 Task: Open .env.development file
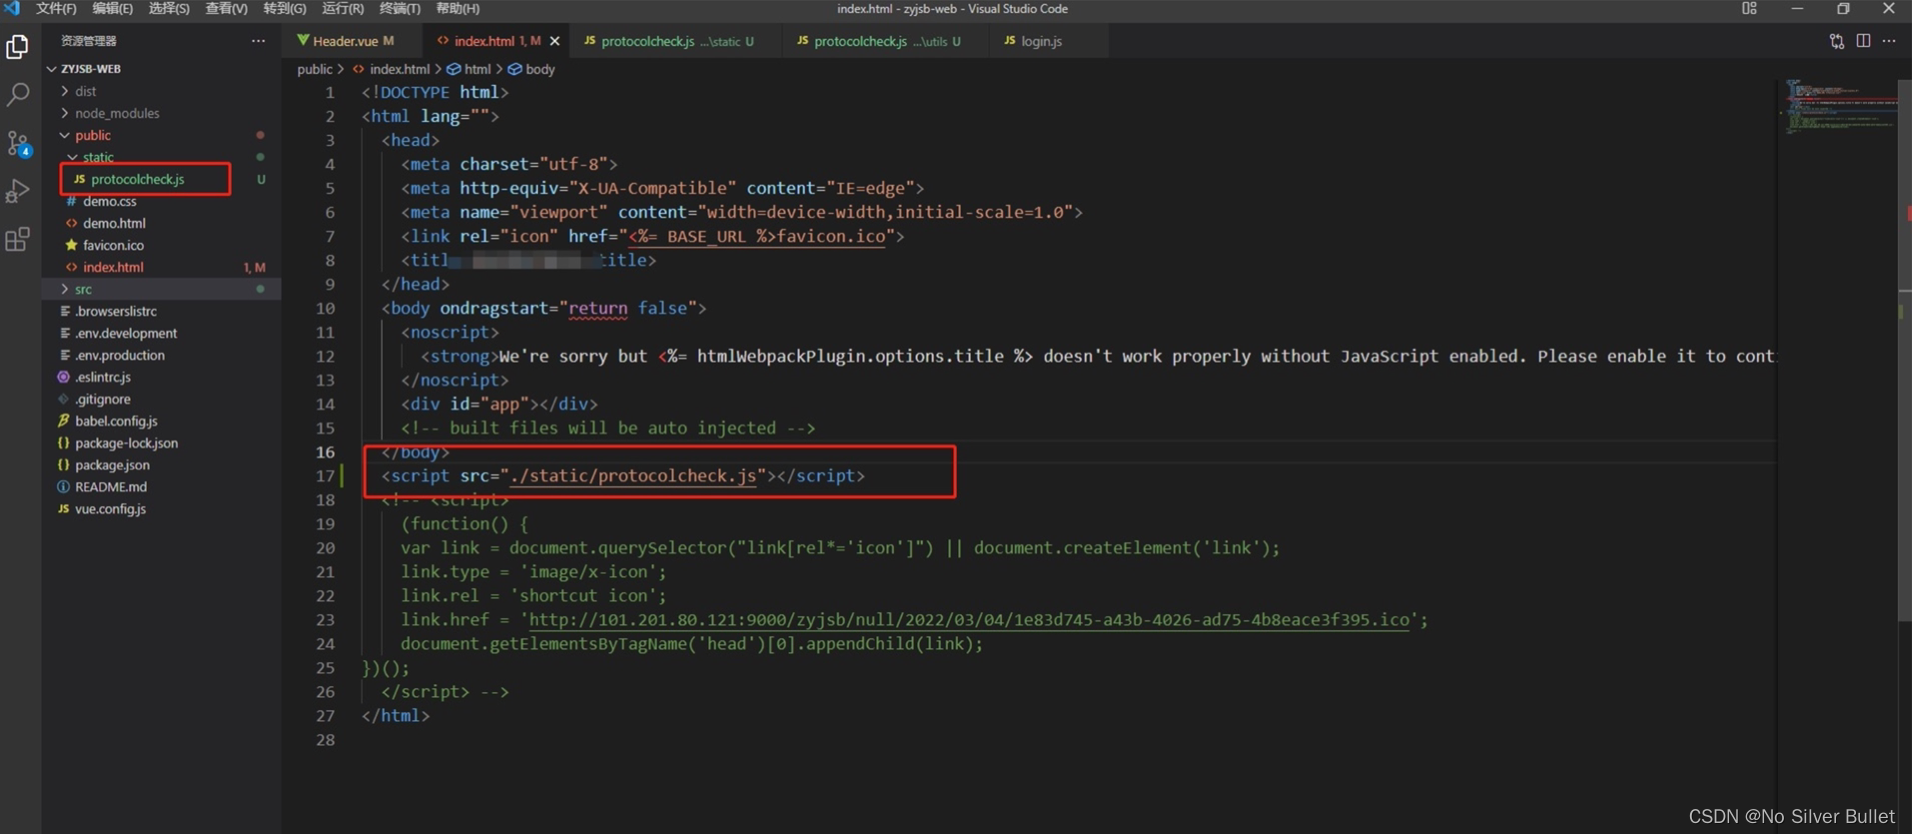click(x=126, y=333)
